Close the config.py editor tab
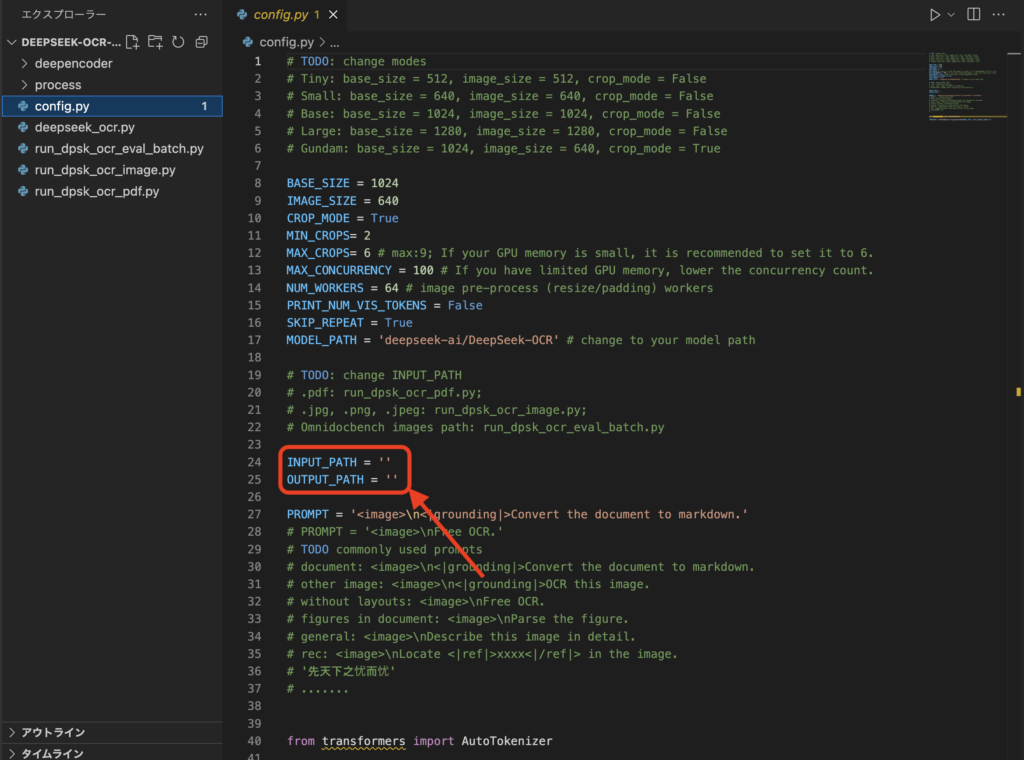The image size is (1024, 760). pyautogui.click(x=334, y=15)
